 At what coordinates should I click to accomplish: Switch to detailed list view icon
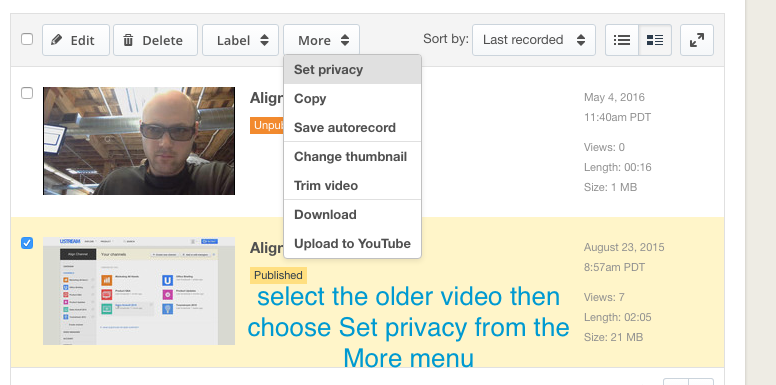(655, 40)
